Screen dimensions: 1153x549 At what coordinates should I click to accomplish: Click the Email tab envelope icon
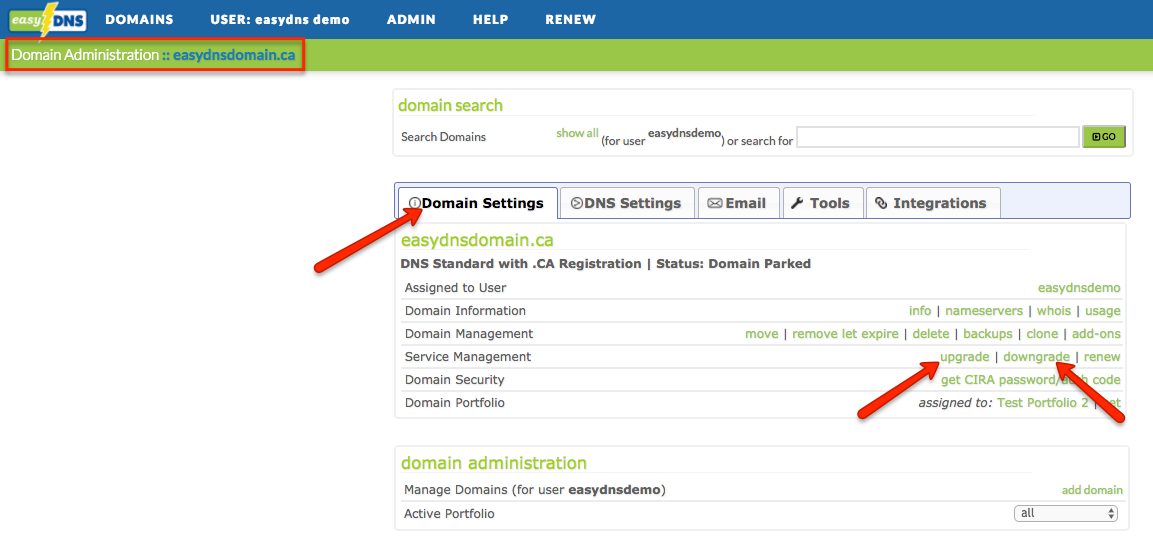(x=715, y=204)
